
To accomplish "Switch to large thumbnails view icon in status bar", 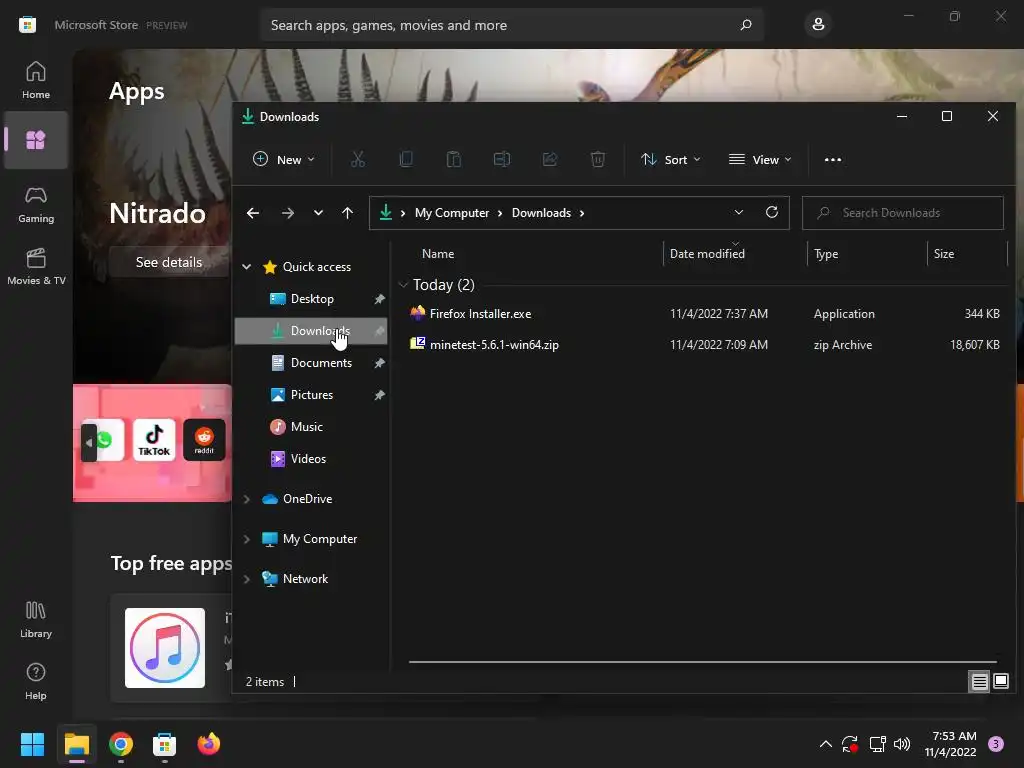I will [x=1001, y=681].
